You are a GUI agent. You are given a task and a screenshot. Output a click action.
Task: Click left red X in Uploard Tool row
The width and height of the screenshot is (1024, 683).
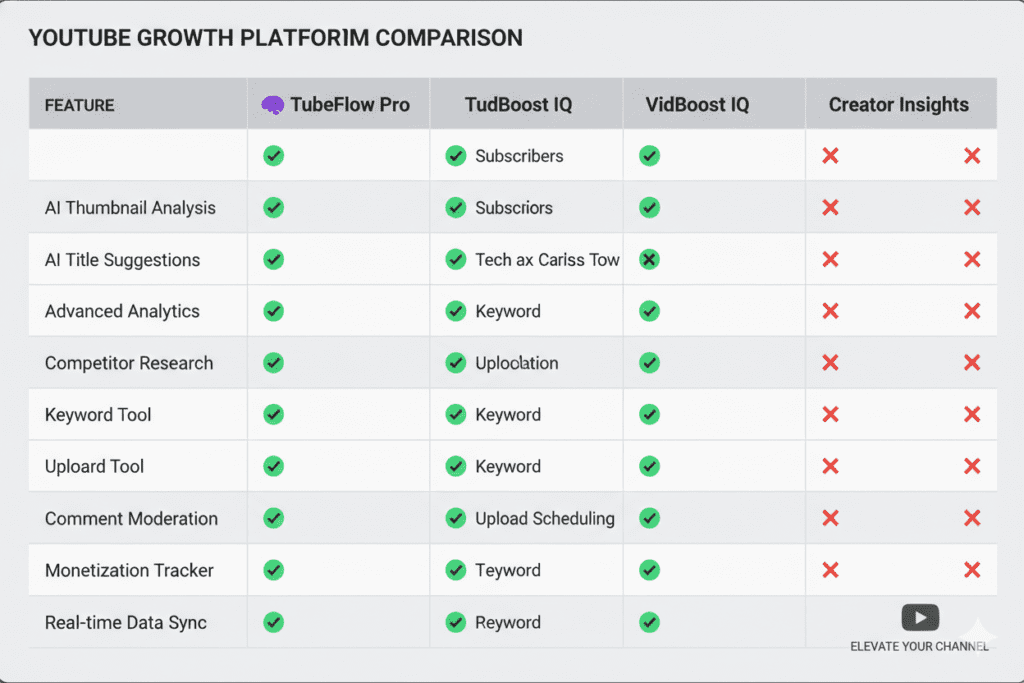pyautogui.click(x=830, y=466)
